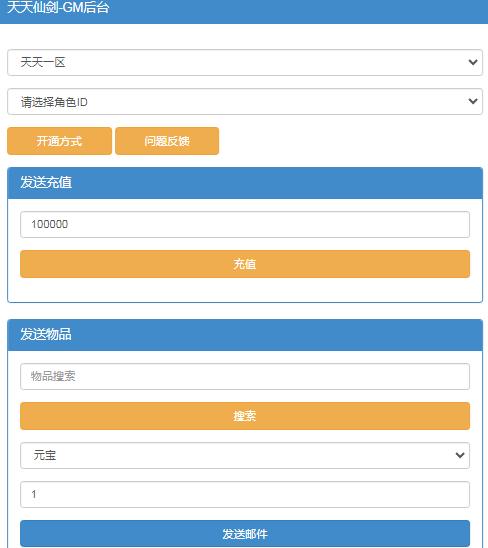The image size is (488, 548).
Task: Click the chevron arrow of the role ID select
Action: [473, 101]
